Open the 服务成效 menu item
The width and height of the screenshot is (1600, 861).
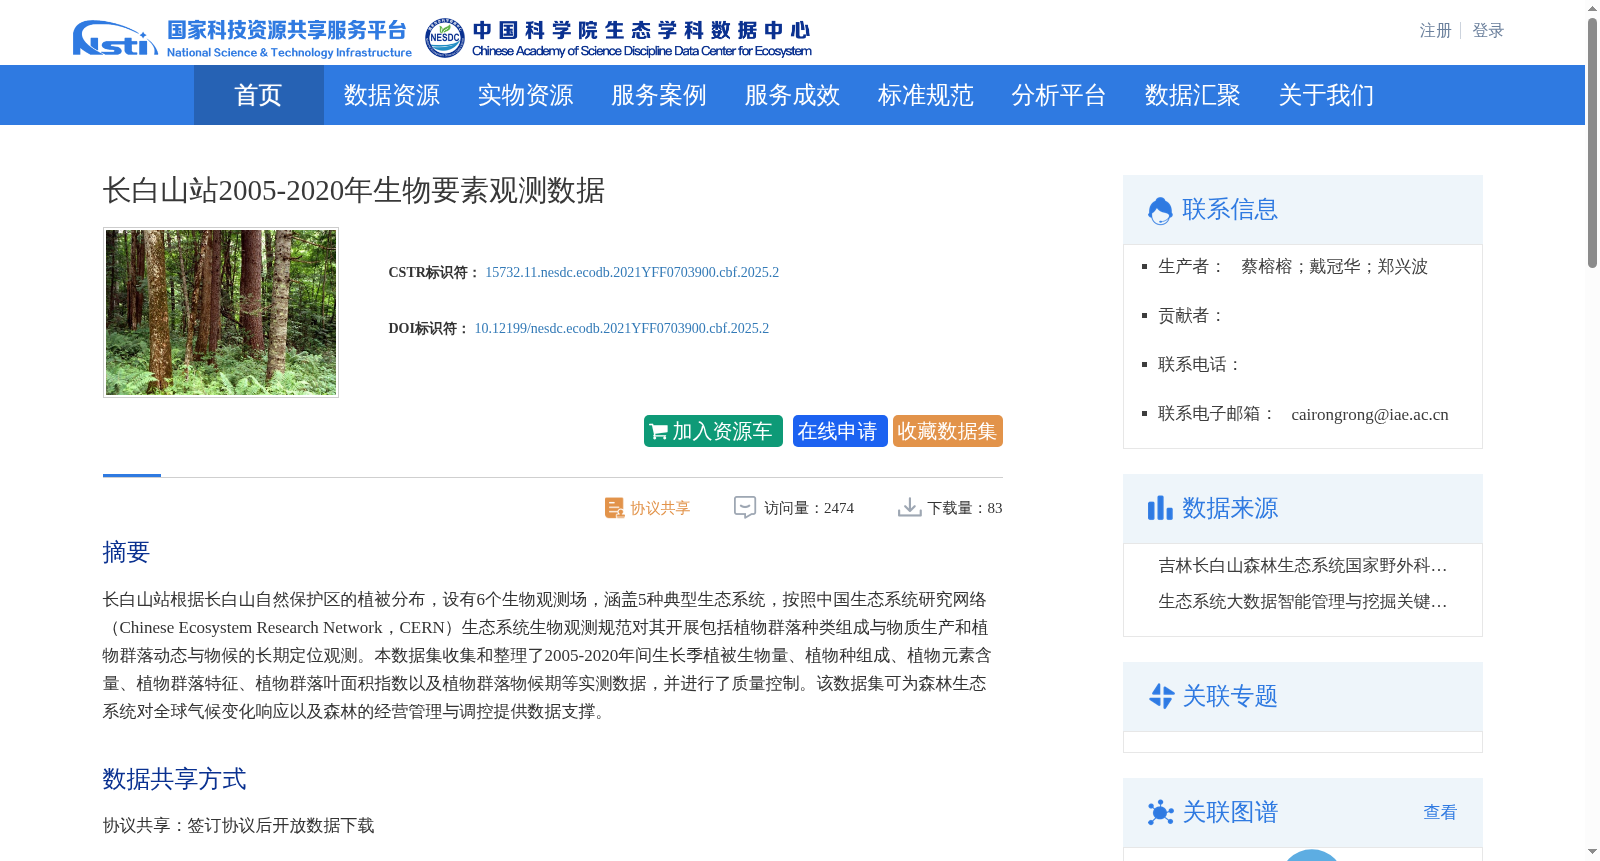coord(792,95)
